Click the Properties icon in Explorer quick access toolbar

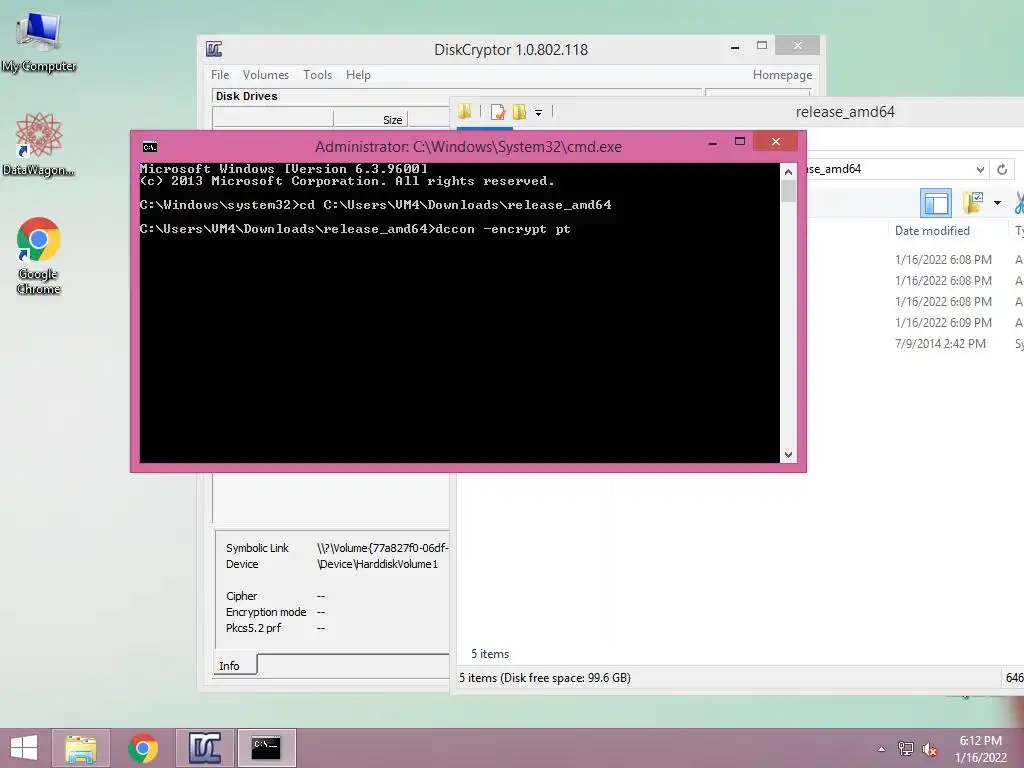click(x=498, y=112)
